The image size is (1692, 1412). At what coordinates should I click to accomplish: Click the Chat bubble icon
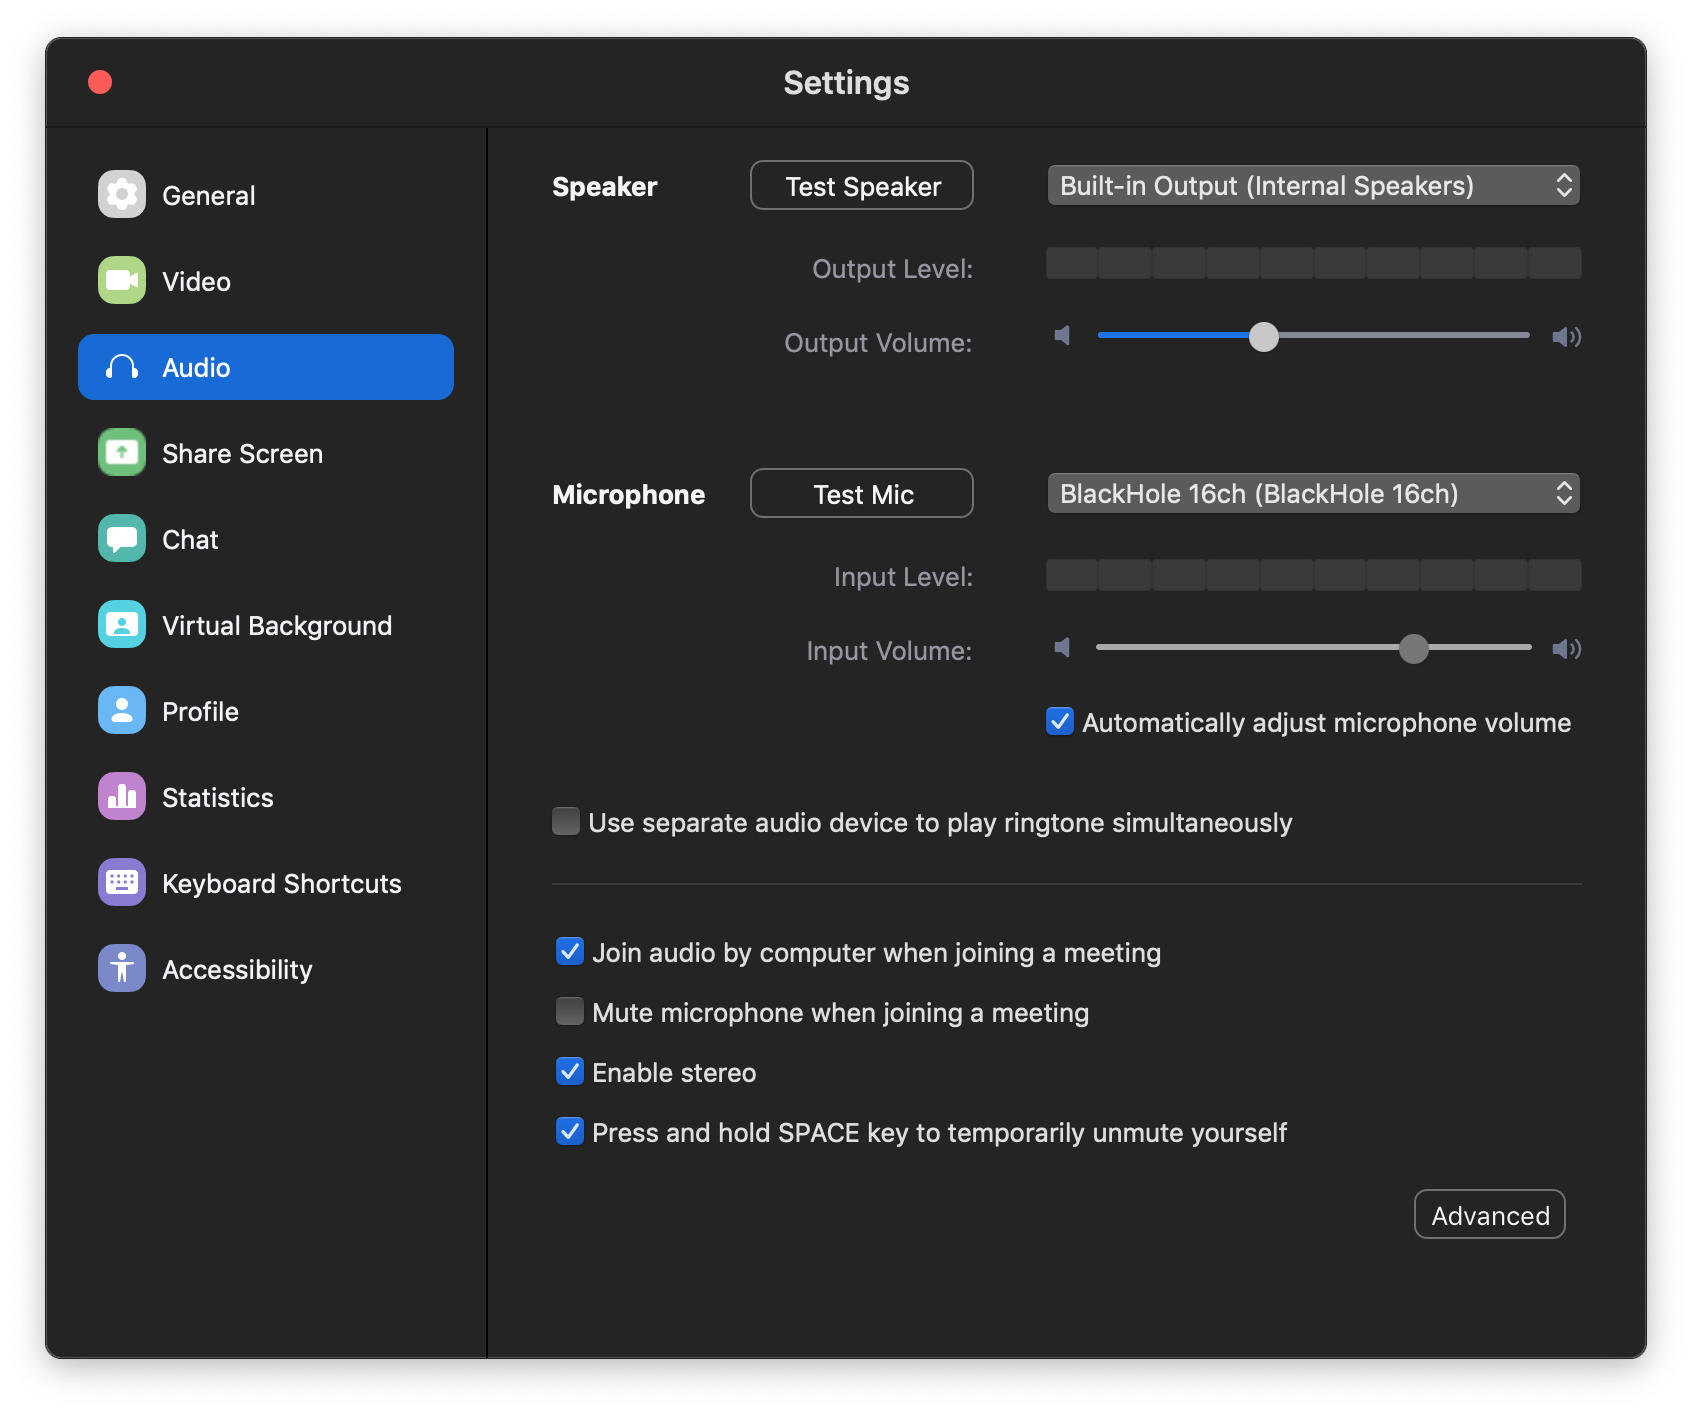pyautogui.click(x=122, y=538)
